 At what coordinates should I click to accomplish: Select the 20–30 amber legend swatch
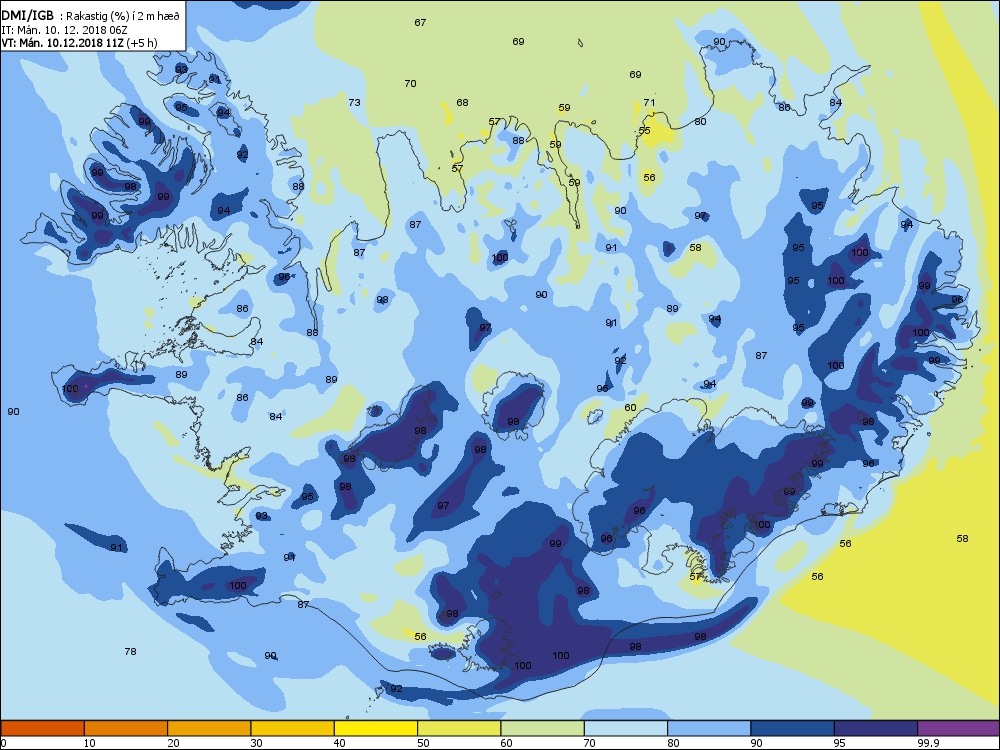(209, 728)
